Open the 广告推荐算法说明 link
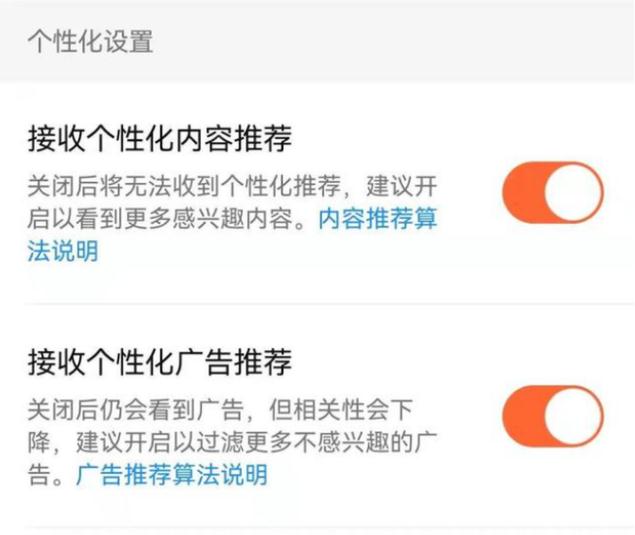Viewport: 635px width, 535px height. 172,475
